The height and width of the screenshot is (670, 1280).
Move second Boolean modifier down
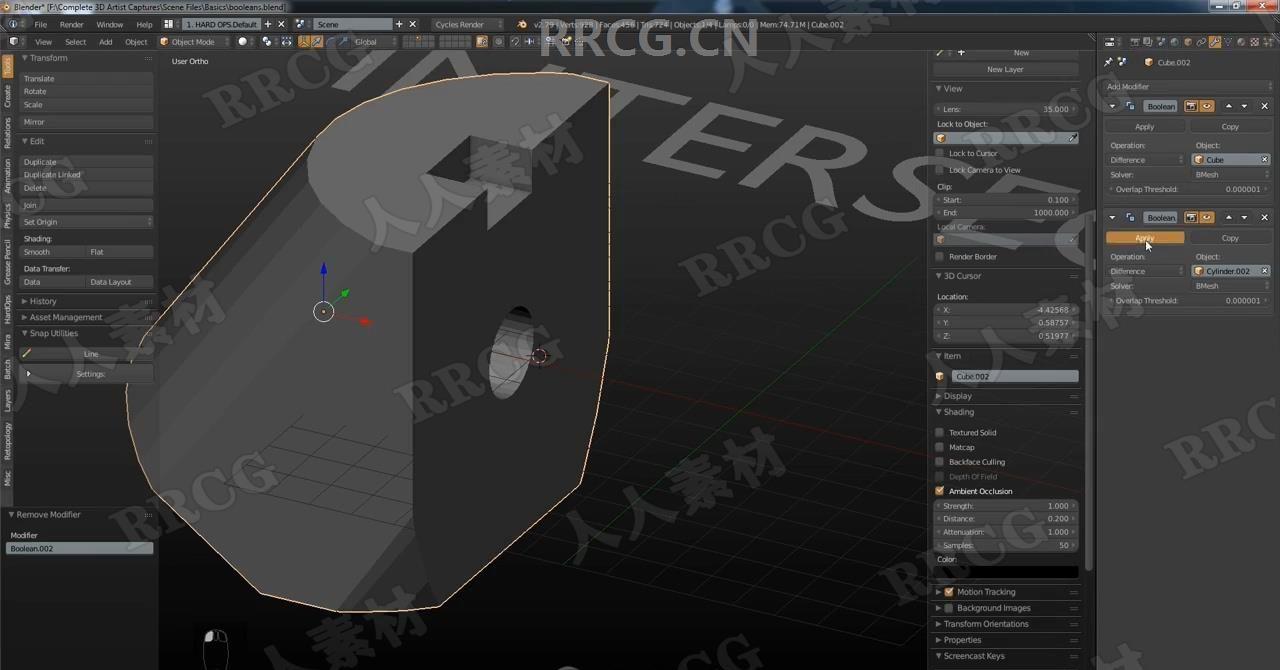click(x=1245, y=217)
